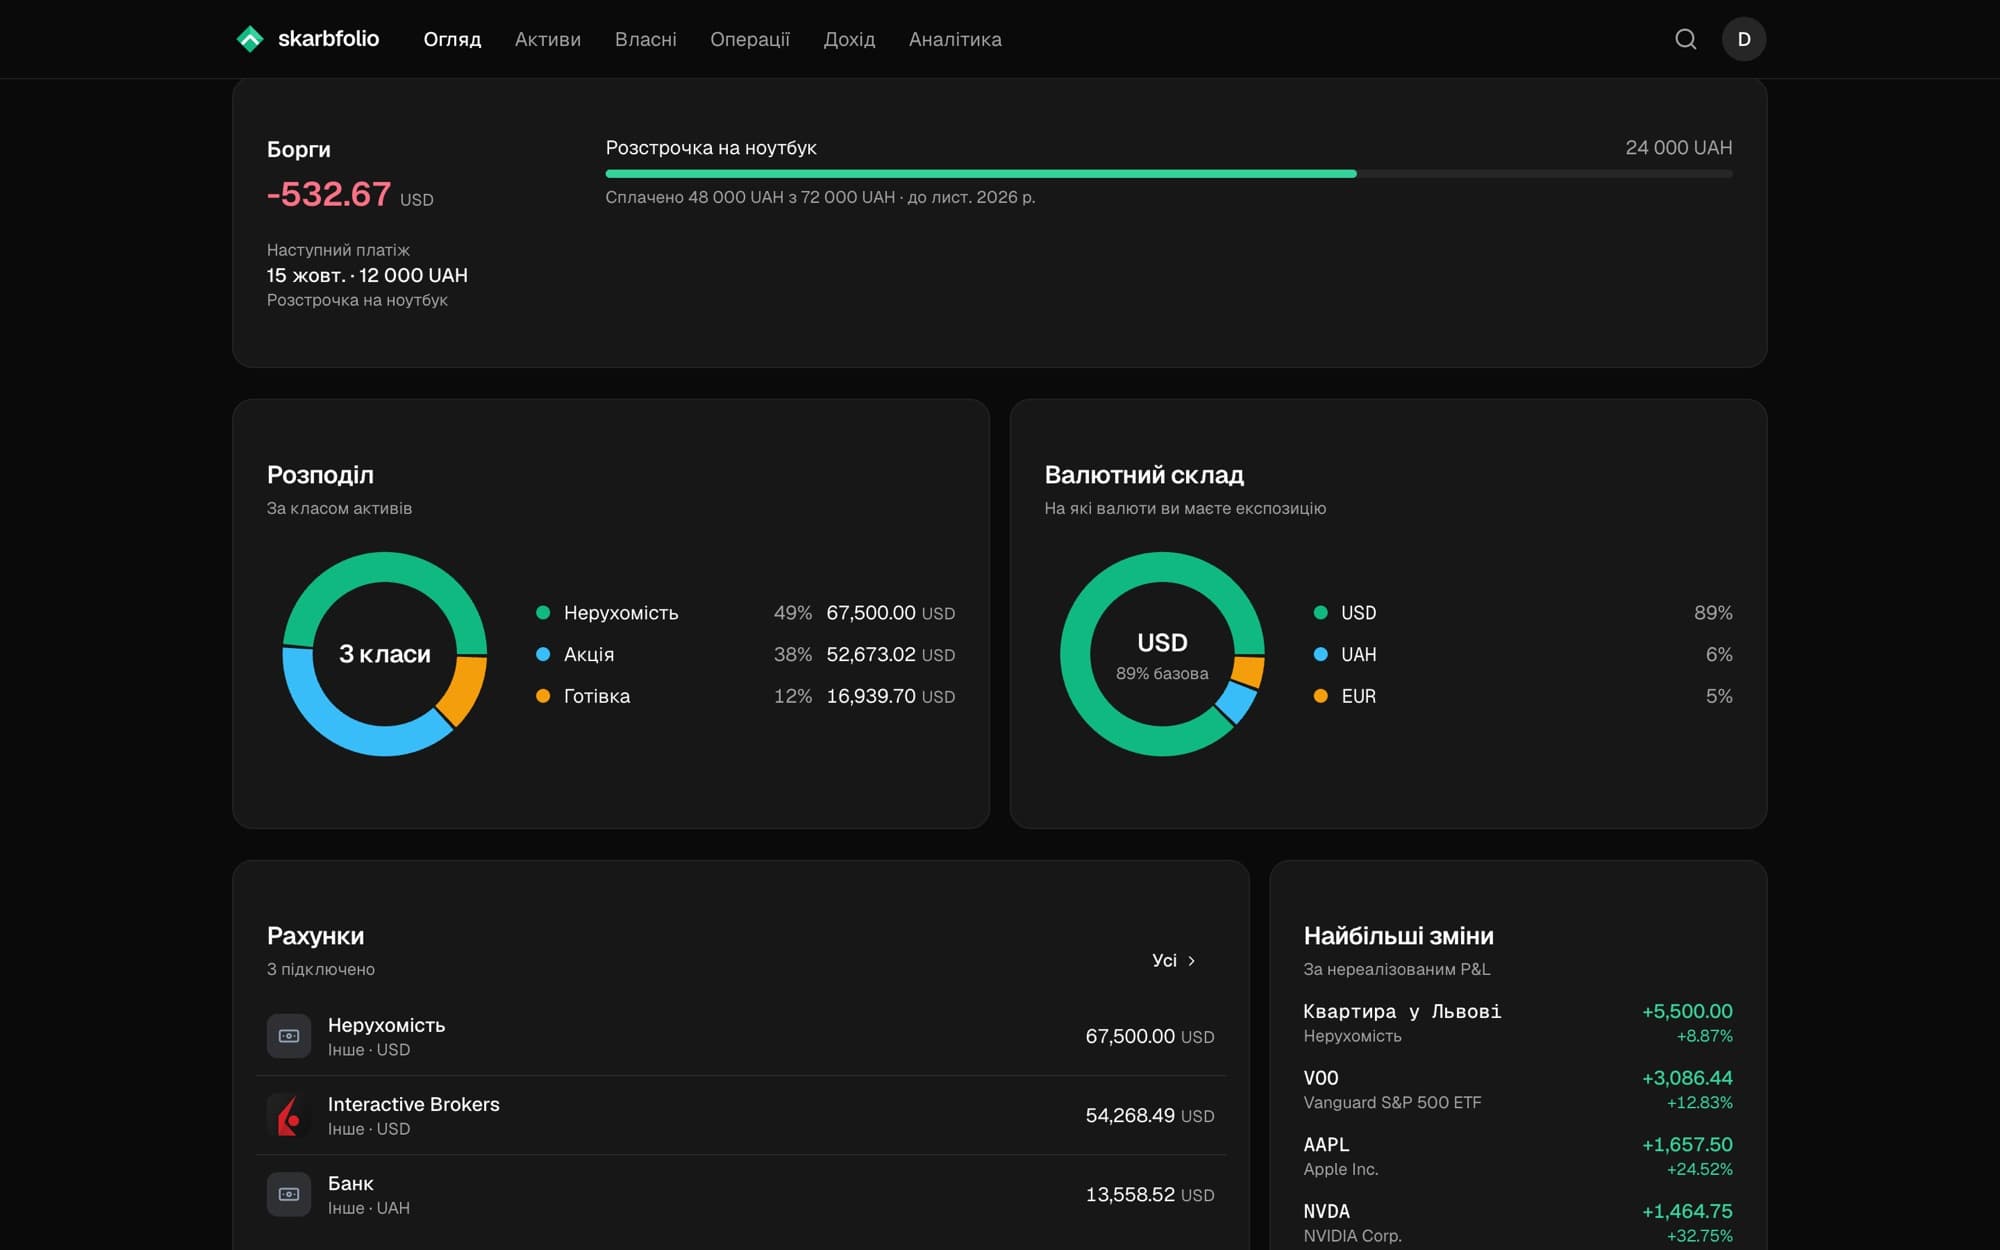The width and height of the screenshot is (2000, 1250).
Task: Click the orange EUR legend dot
Action: (1321, 696)
